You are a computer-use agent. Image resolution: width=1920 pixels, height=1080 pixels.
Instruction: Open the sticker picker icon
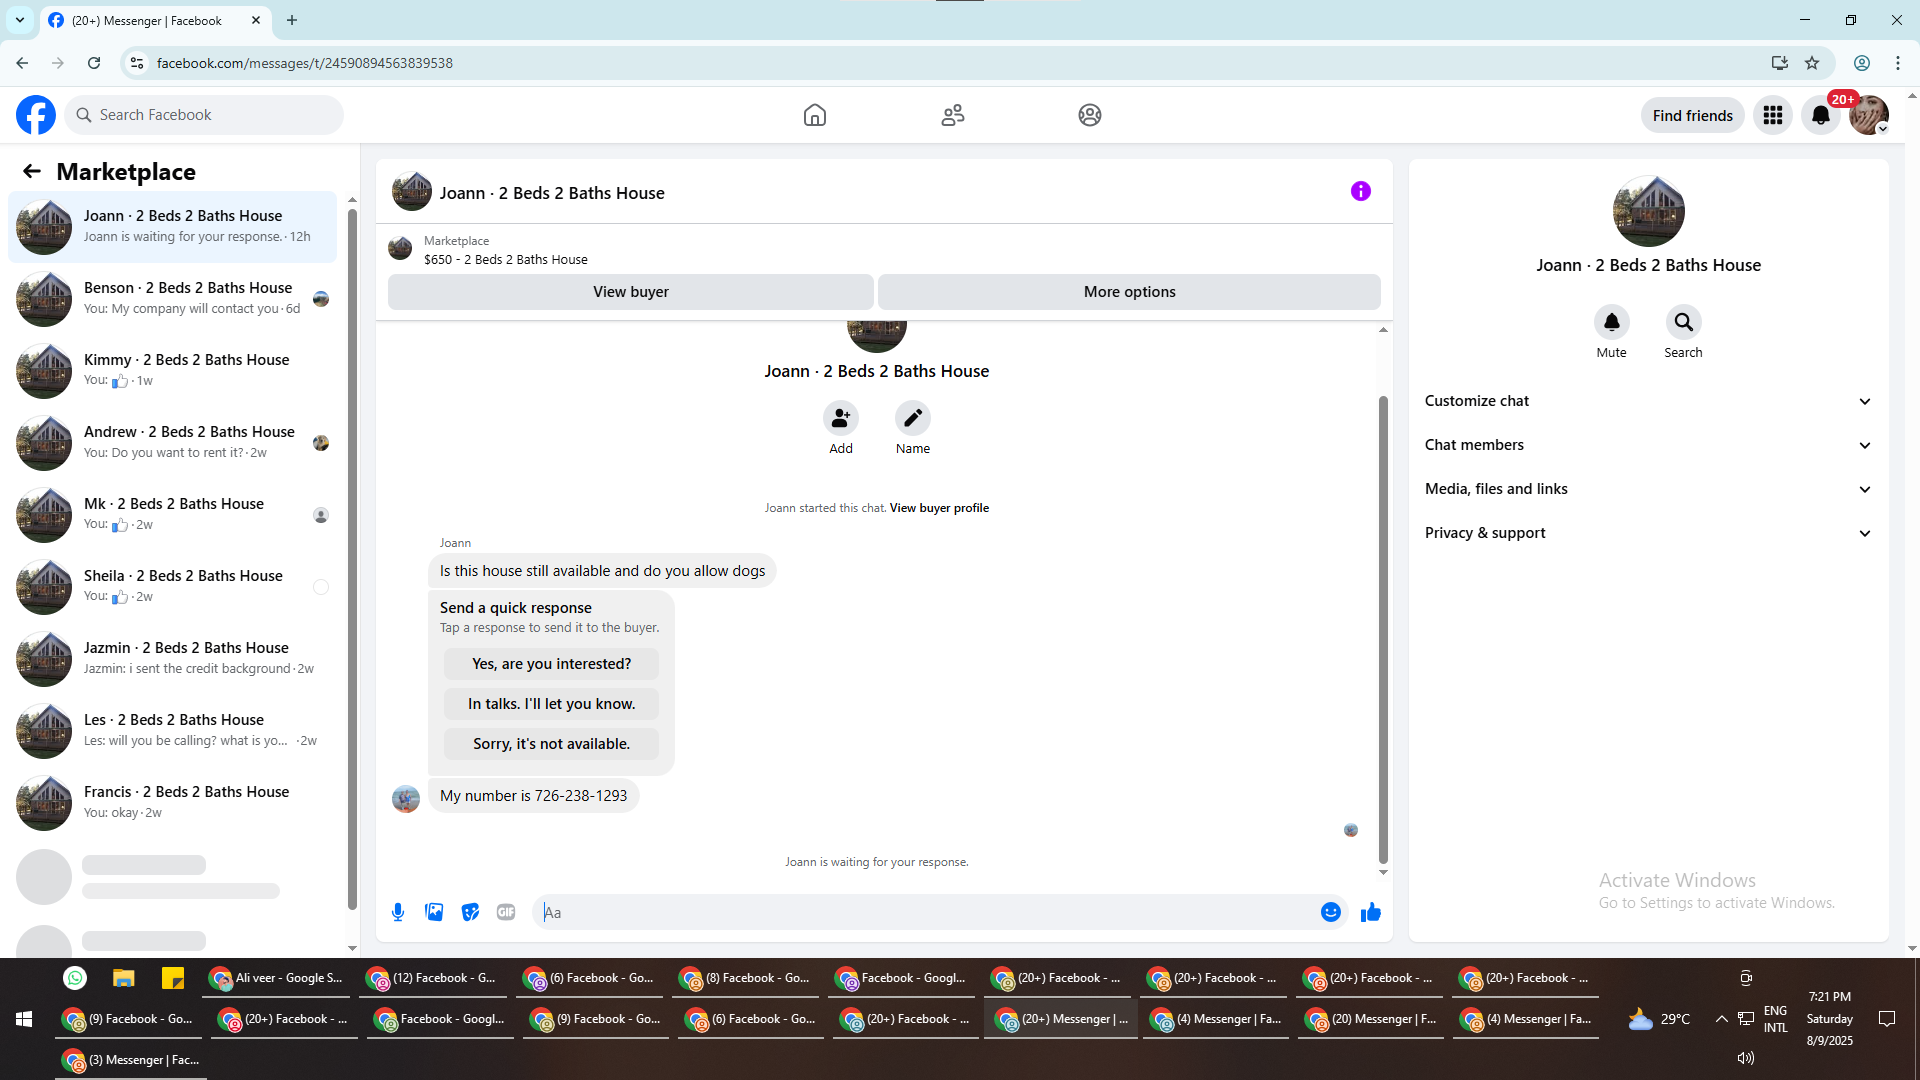click(x=470, y=912)
